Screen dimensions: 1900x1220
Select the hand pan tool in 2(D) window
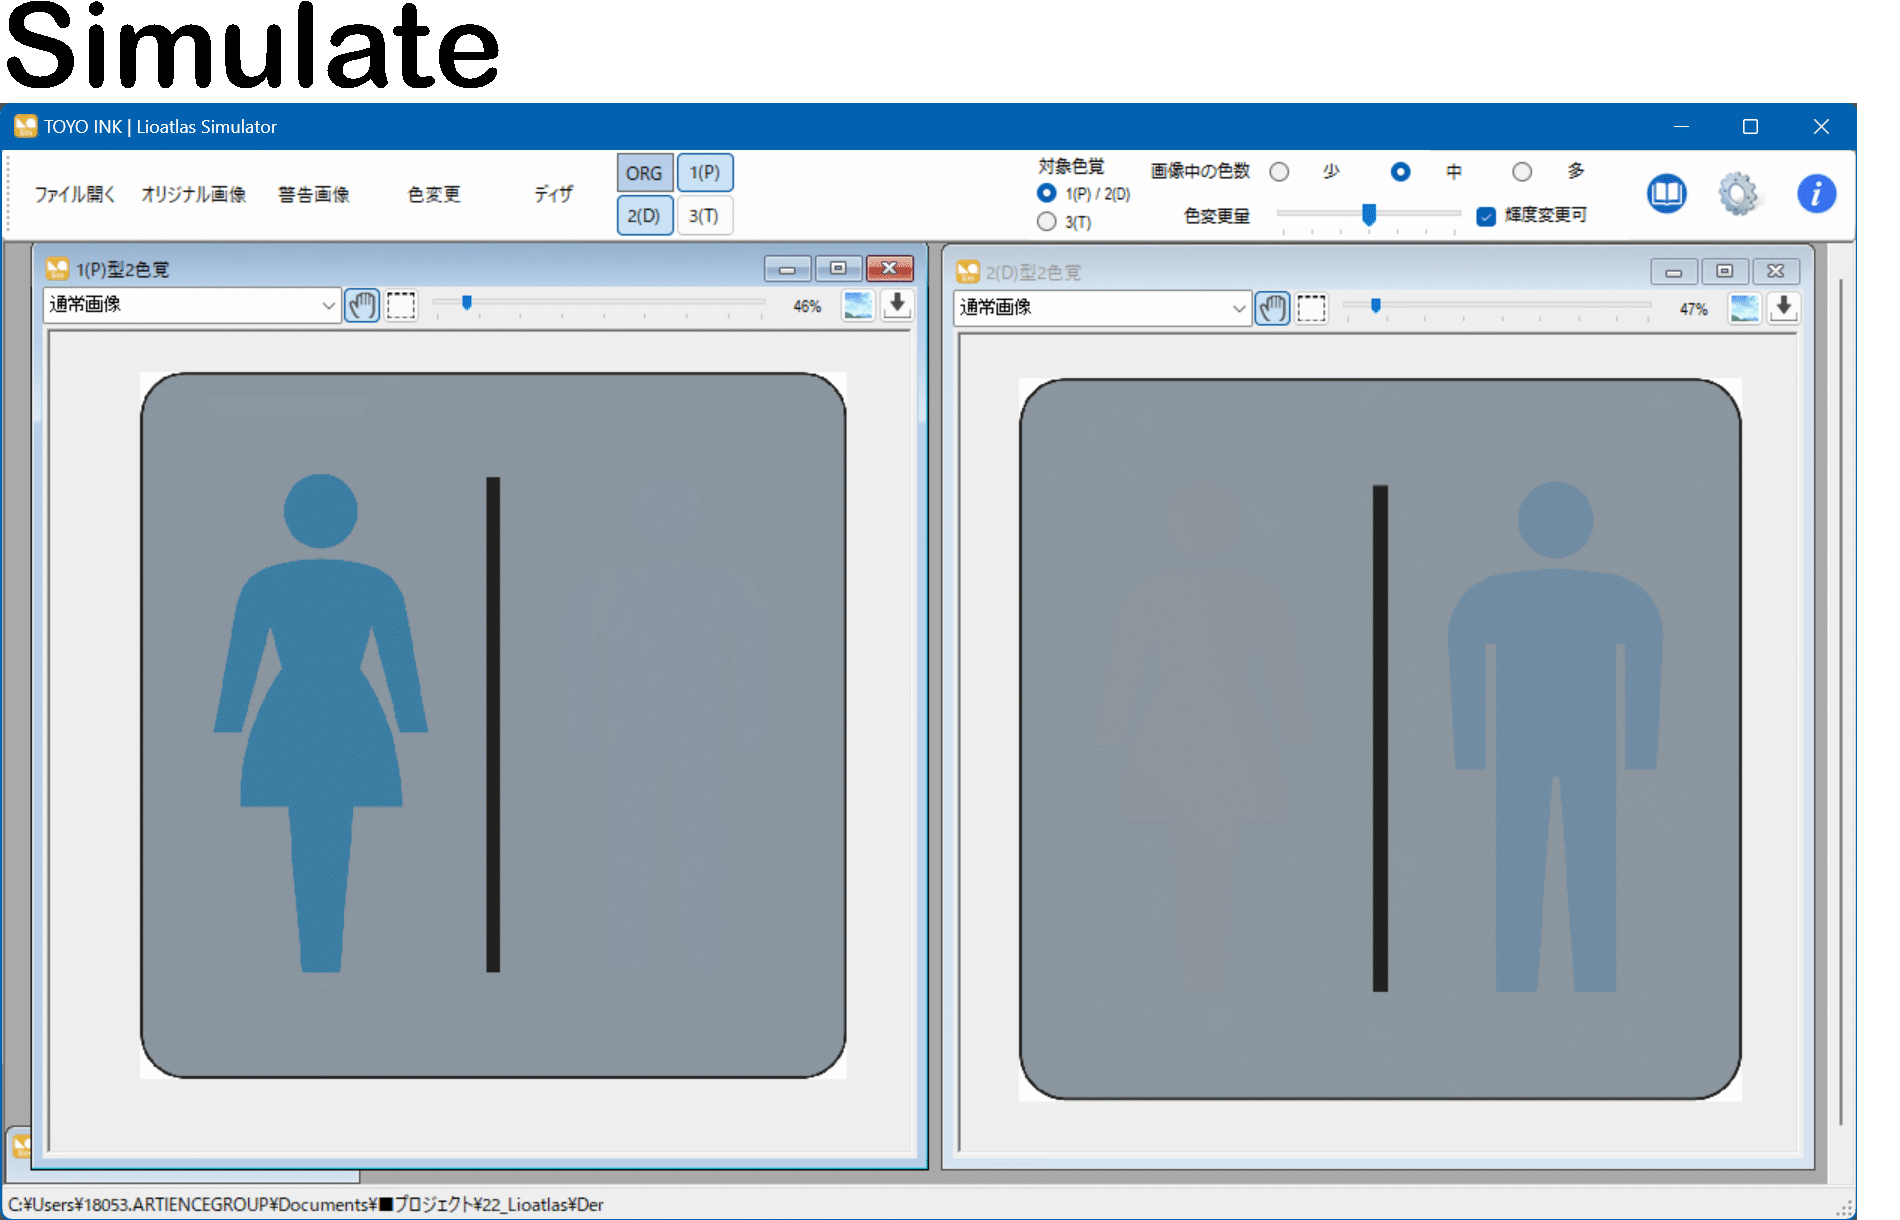click(x=1272, y=308)
